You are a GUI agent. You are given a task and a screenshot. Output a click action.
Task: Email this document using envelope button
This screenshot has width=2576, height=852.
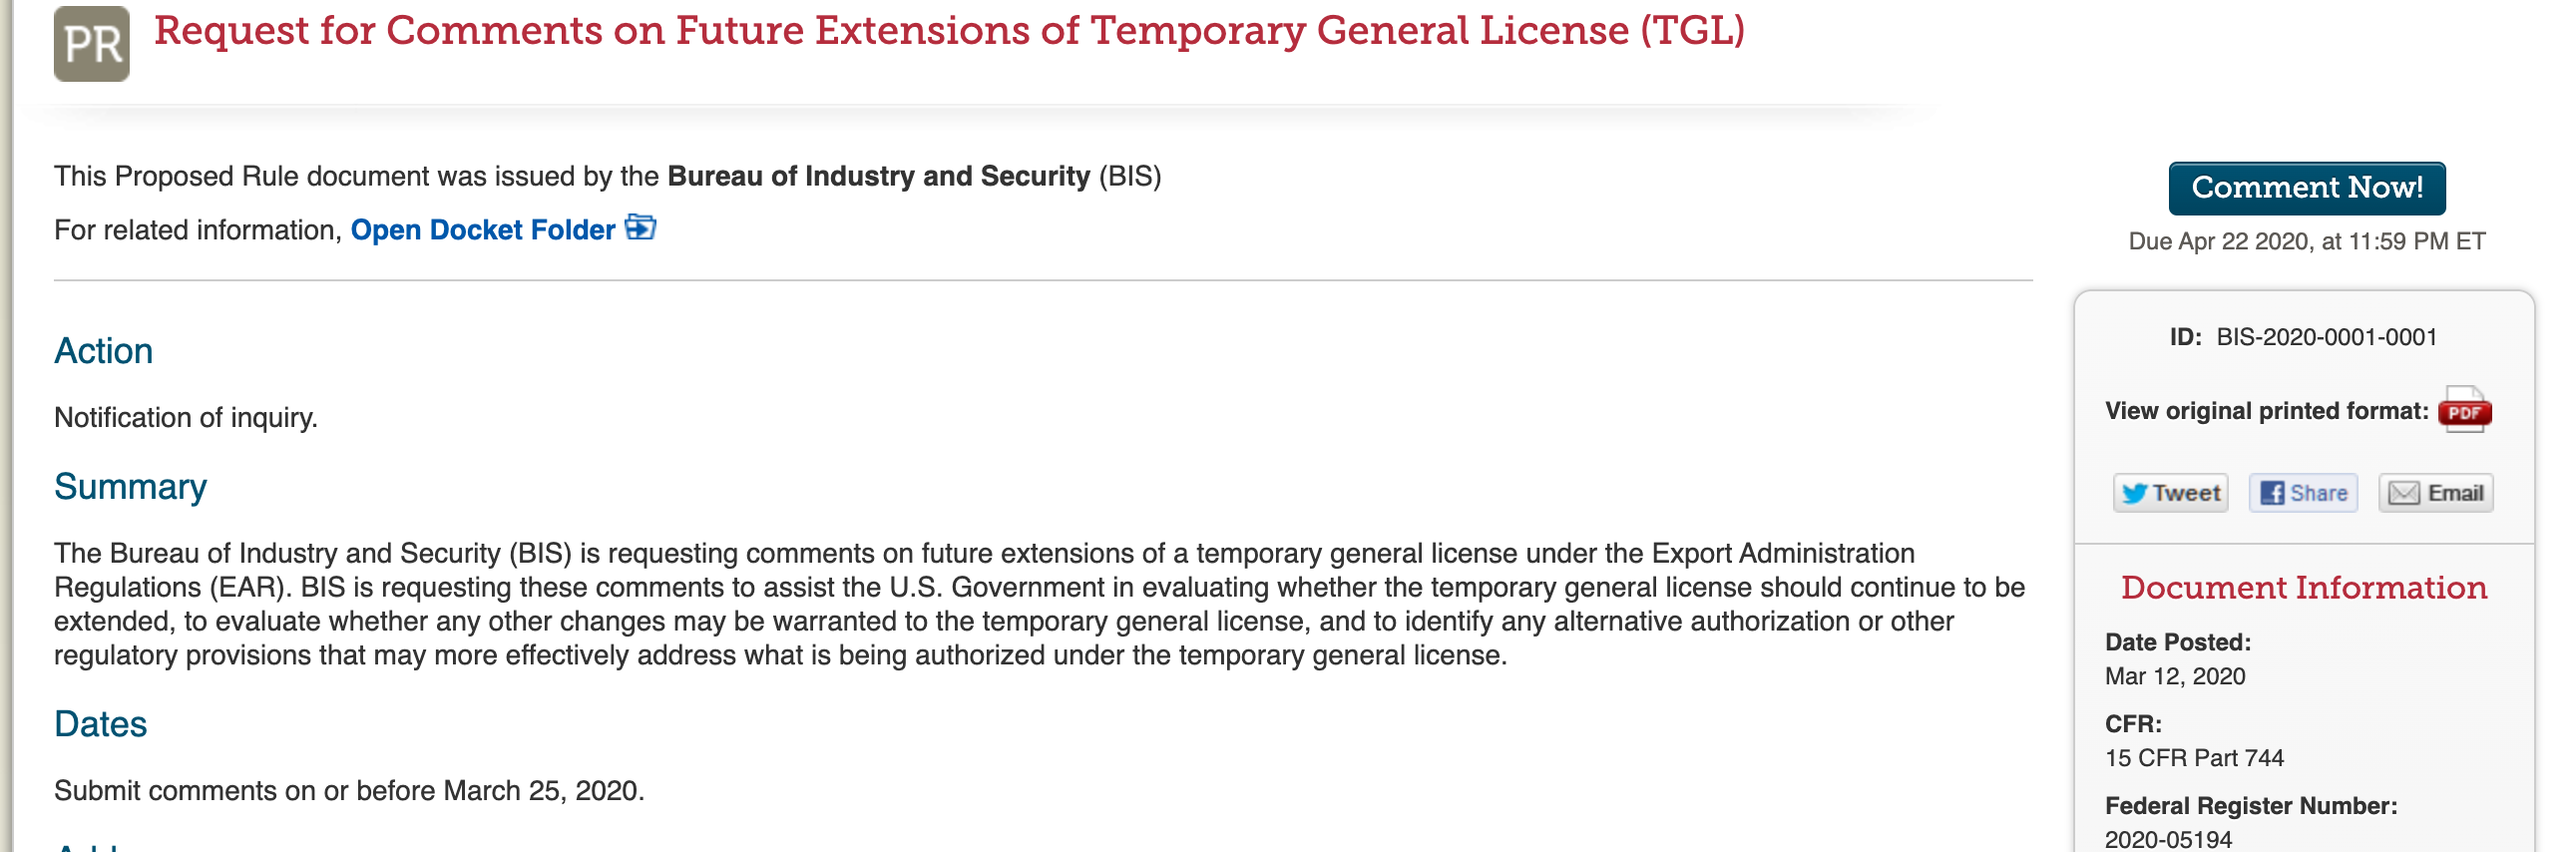[x=2435, y=493]
